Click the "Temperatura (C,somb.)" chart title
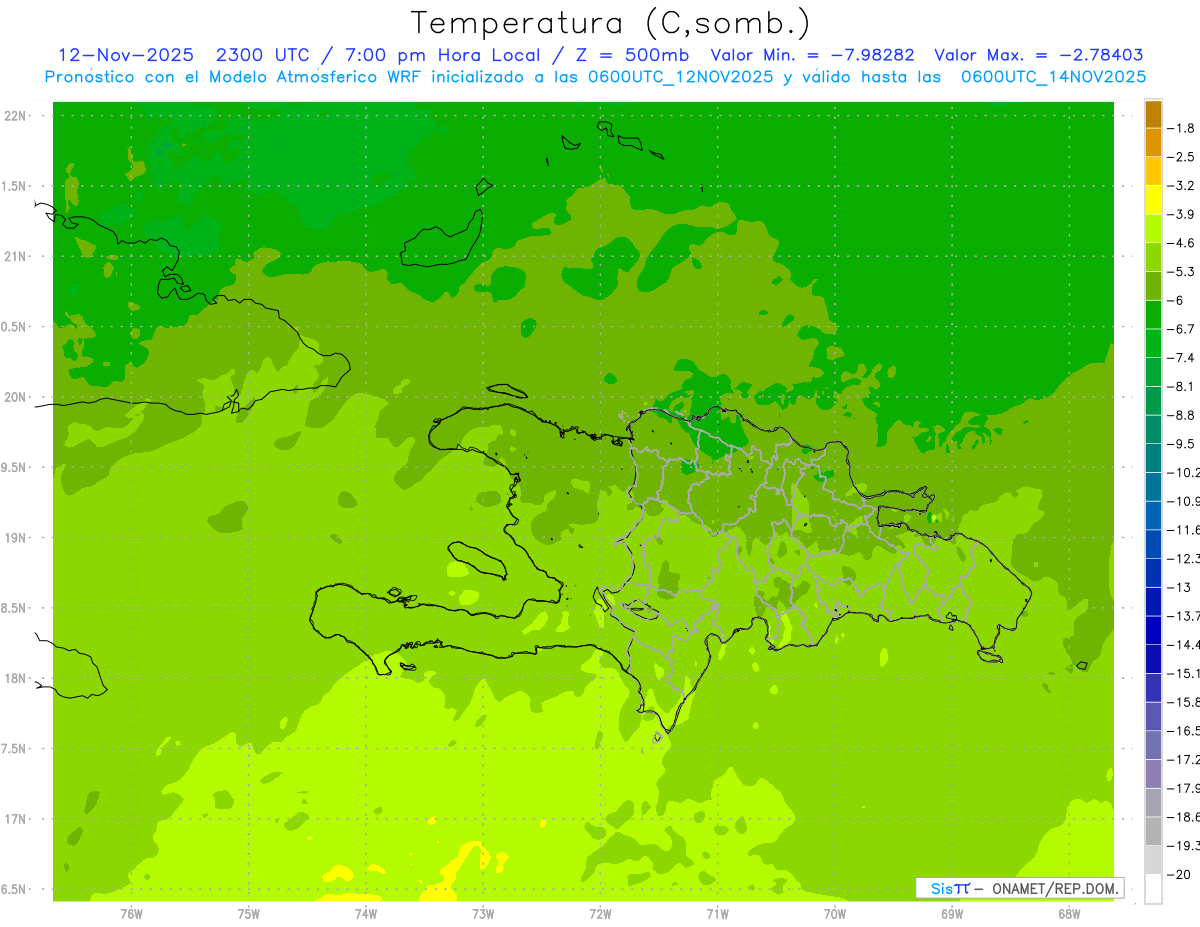1200x927 pixels. coord(611,22)
